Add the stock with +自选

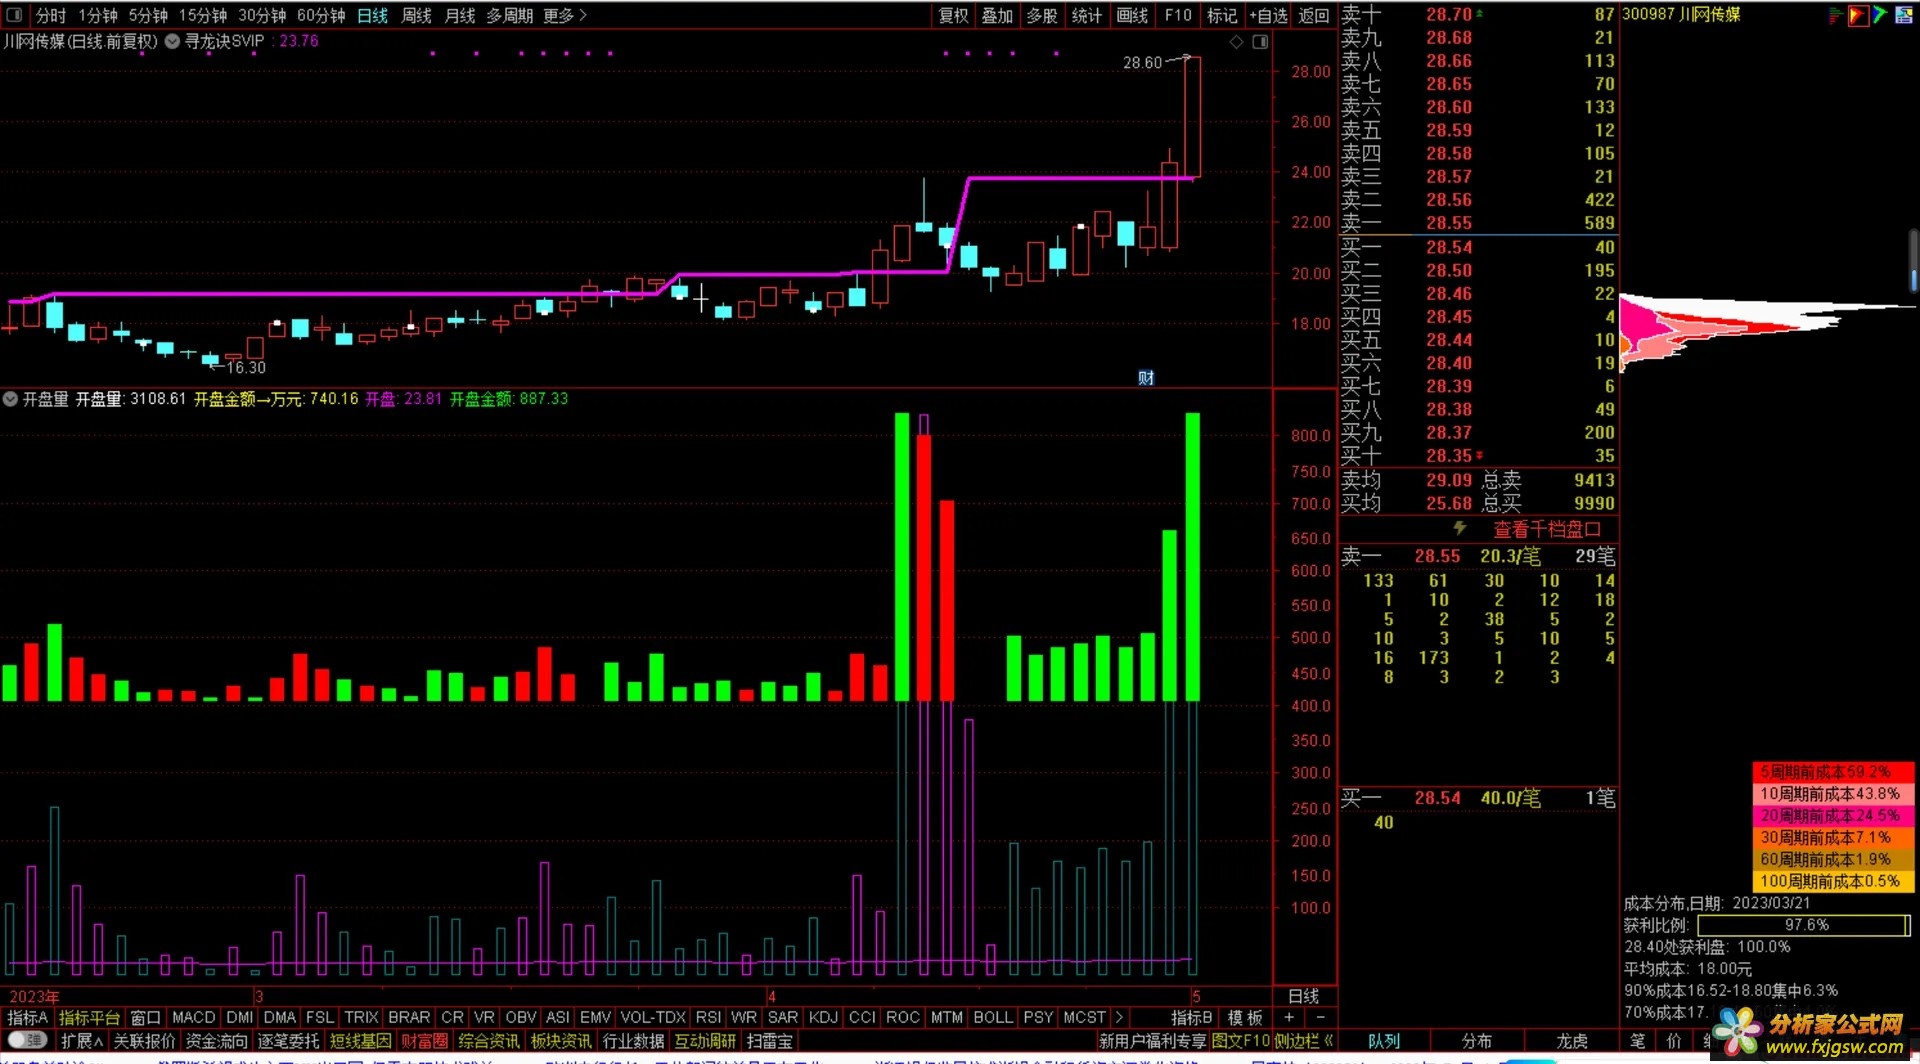[1268, 15]
